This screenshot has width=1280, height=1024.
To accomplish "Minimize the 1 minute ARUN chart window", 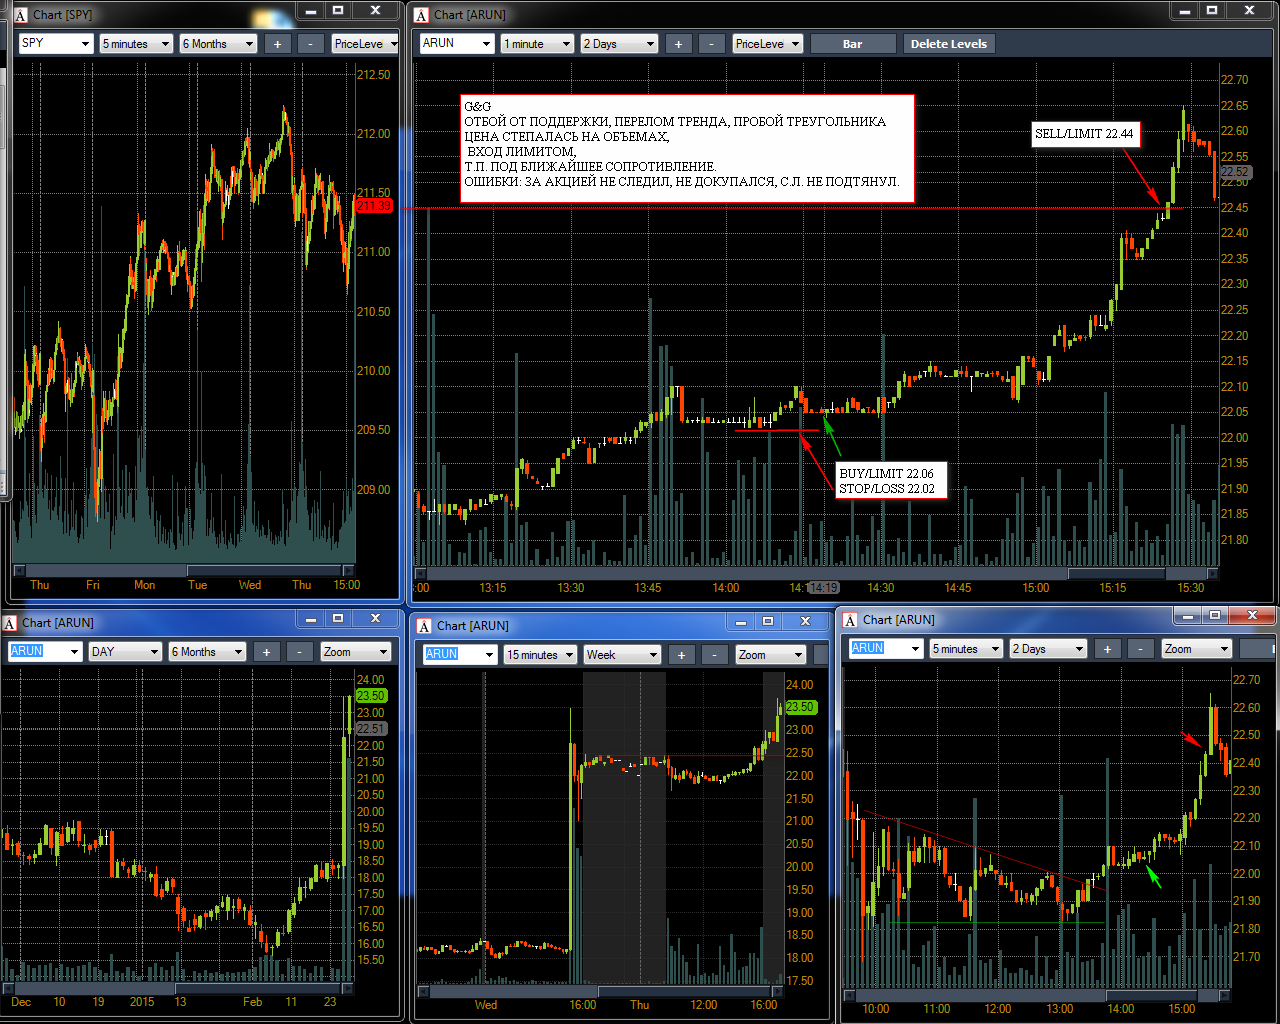I will coord(1185,10).
